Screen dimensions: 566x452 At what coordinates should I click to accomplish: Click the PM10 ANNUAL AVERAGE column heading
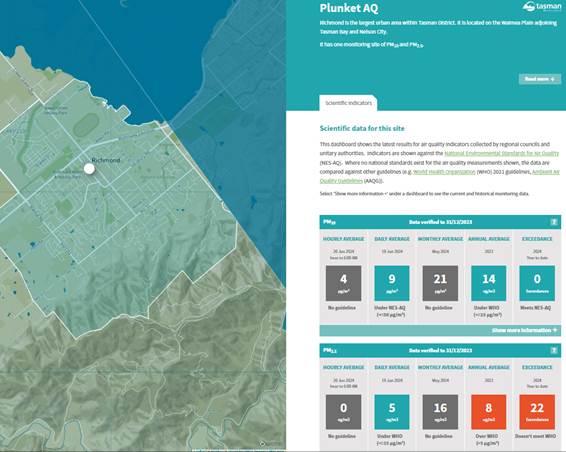pyautogui.click(x=489, y=239)
